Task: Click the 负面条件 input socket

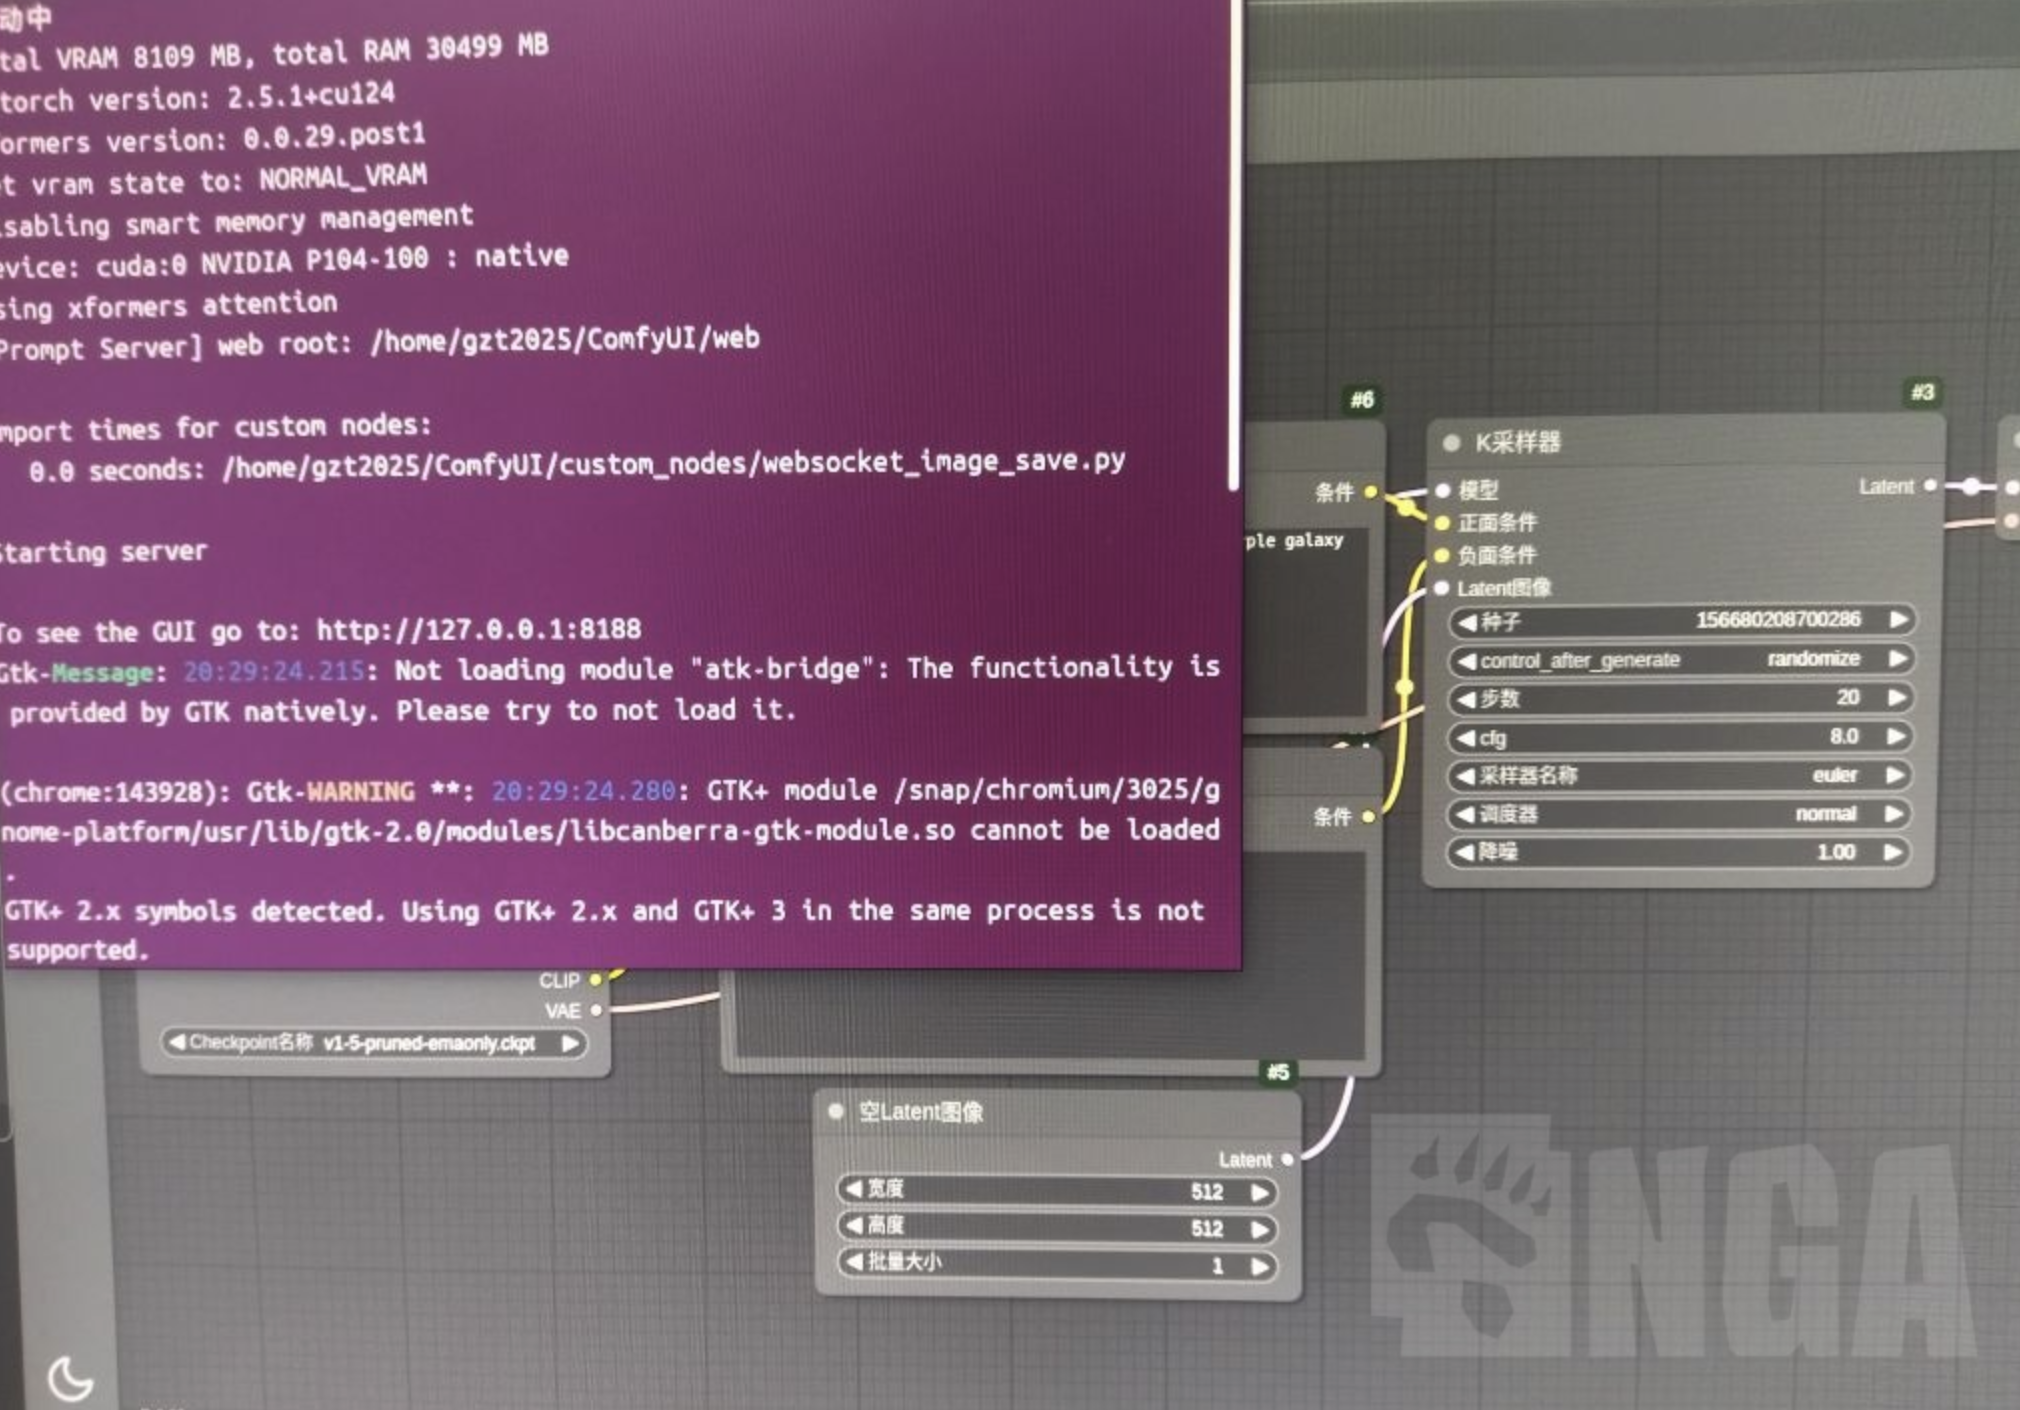Action: click(1442, 555)
